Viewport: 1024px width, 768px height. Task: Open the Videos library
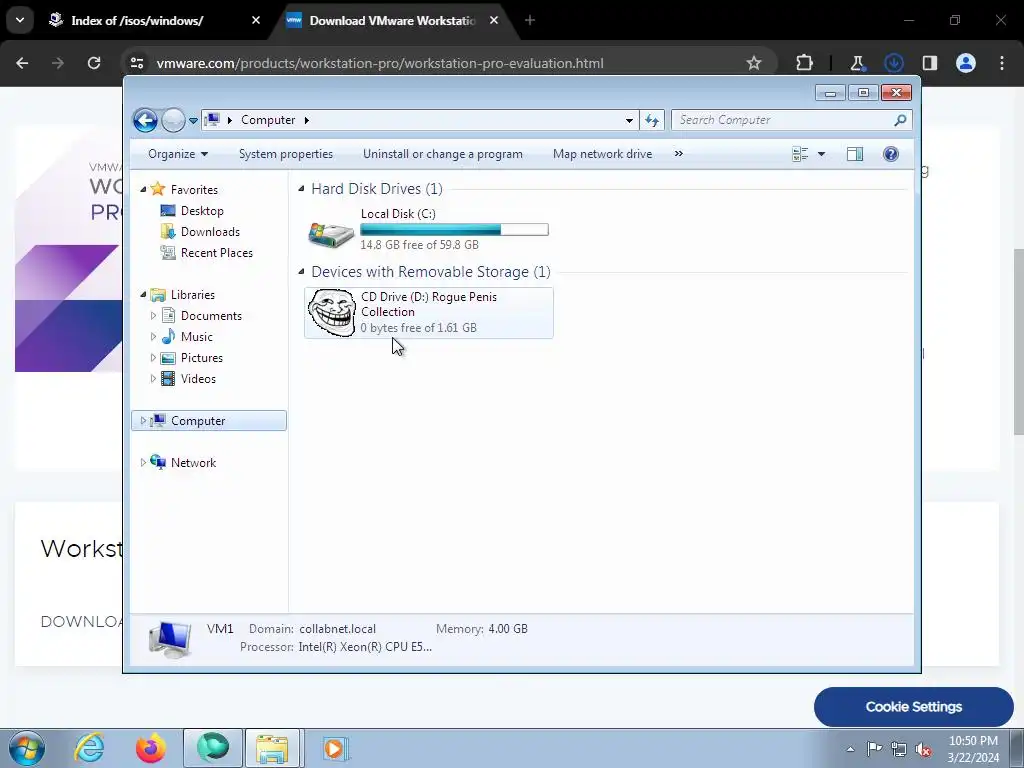pos(198,379)
